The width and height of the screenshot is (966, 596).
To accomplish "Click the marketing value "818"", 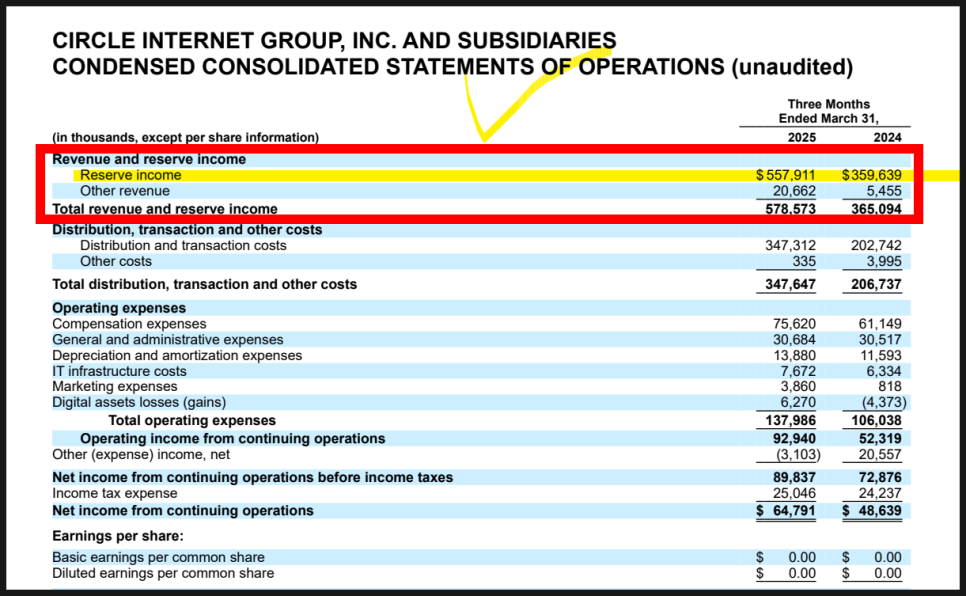I will [890, 386].
